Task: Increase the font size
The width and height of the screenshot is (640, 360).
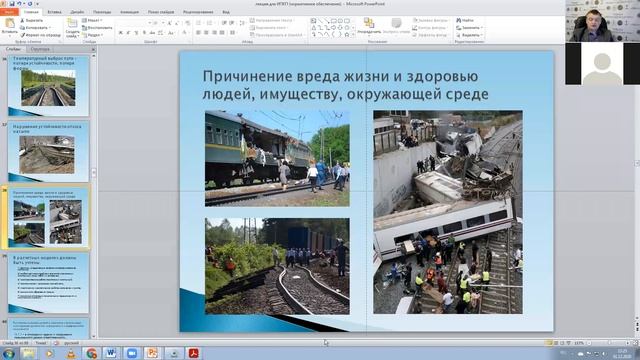Action: pyautogui.click(x=169, y=23)
